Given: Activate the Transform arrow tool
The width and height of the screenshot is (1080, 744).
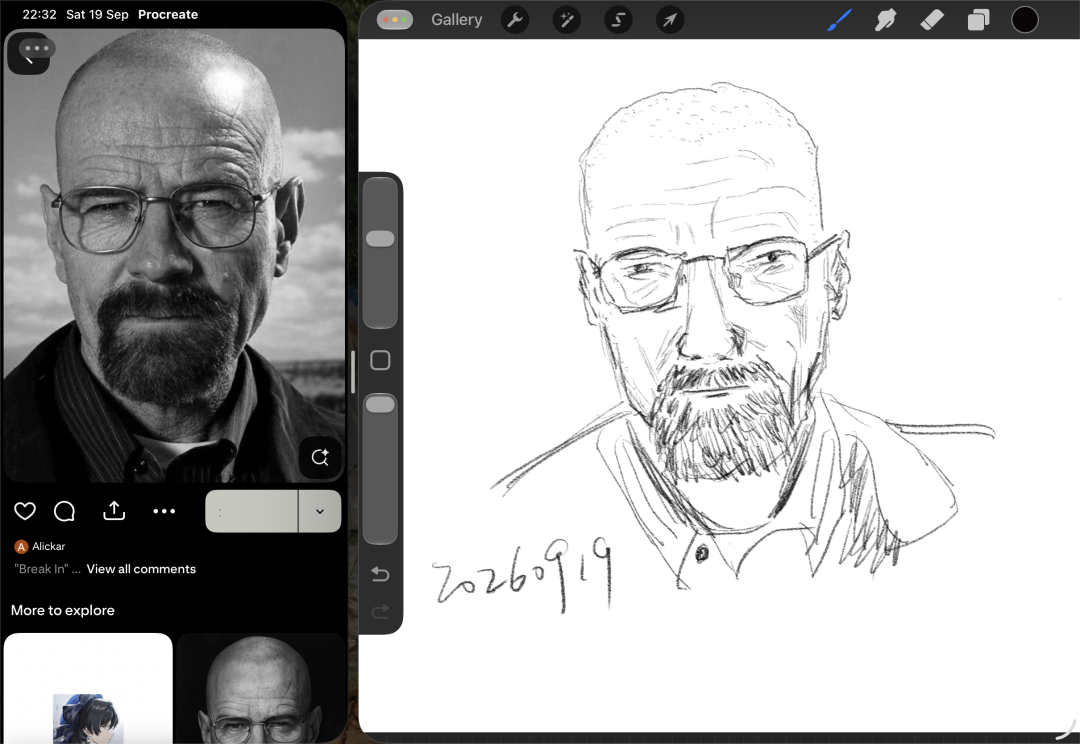Looking at the screenshot, I should point(669,20).
